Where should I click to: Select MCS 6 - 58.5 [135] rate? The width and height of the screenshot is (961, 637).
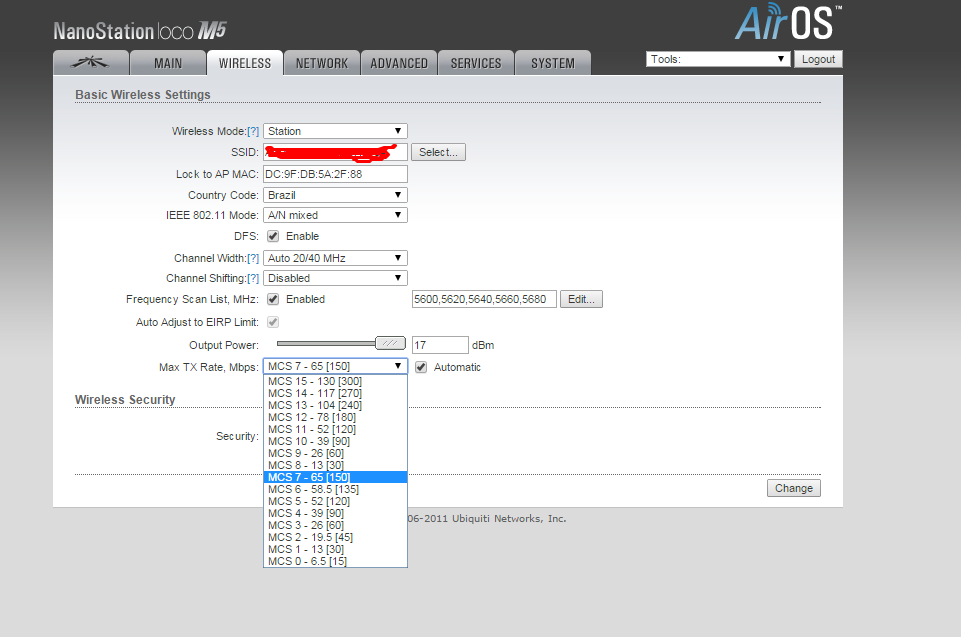(x=335, y=489)
